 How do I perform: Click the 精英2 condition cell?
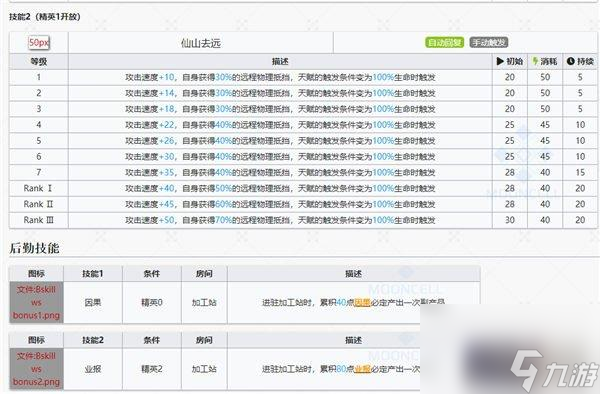(x=152, y=369)
